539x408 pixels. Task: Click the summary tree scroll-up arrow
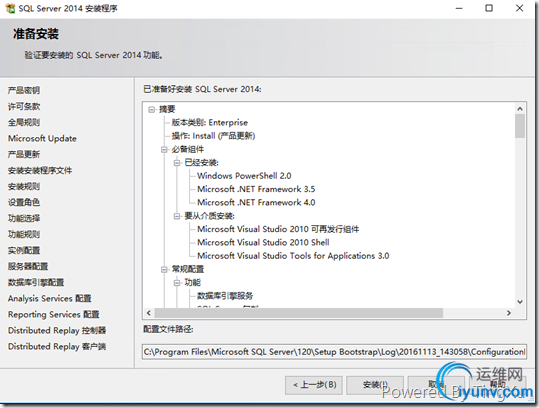pyautogui.click(x=520, y=109)
